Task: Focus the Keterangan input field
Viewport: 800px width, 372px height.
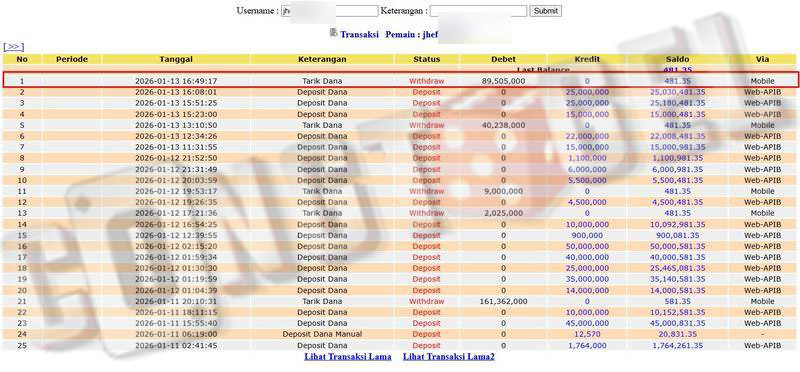Action: tap(478, 11)
